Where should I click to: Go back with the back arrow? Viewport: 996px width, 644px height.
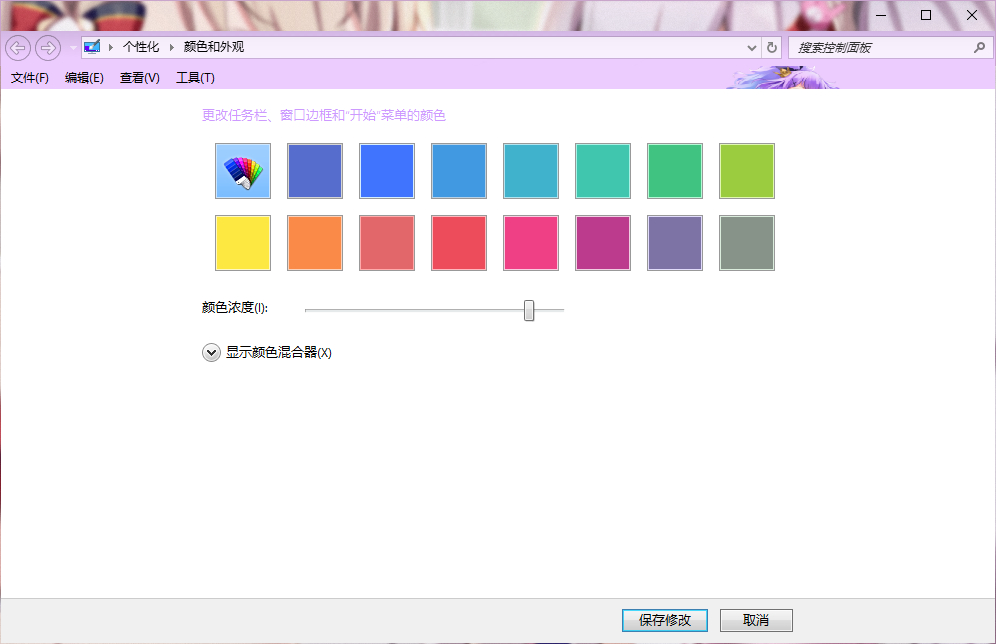tap(18, 48)
